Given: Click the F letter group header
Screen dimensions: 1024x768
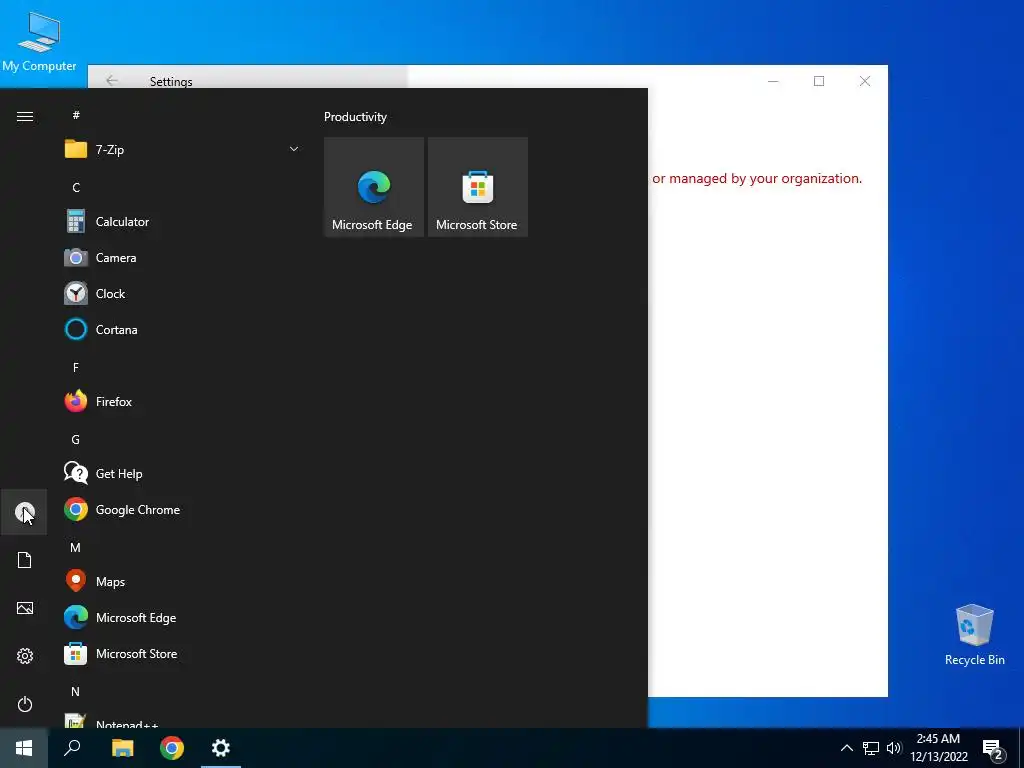Looking at the screenshot, I should click(x=76, y=368).
